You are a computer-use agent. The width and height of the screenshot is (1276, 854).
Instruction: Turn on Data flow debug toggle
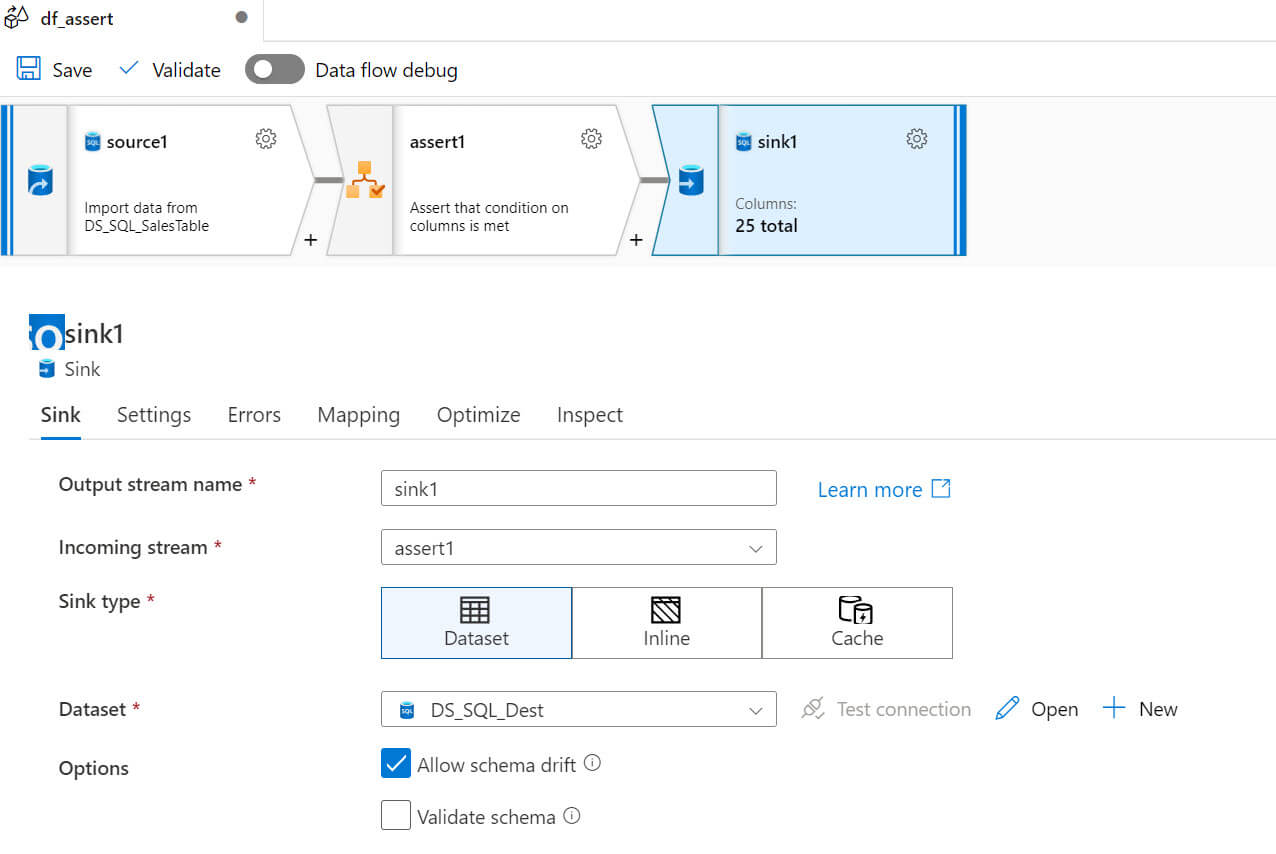pos(274,69)
